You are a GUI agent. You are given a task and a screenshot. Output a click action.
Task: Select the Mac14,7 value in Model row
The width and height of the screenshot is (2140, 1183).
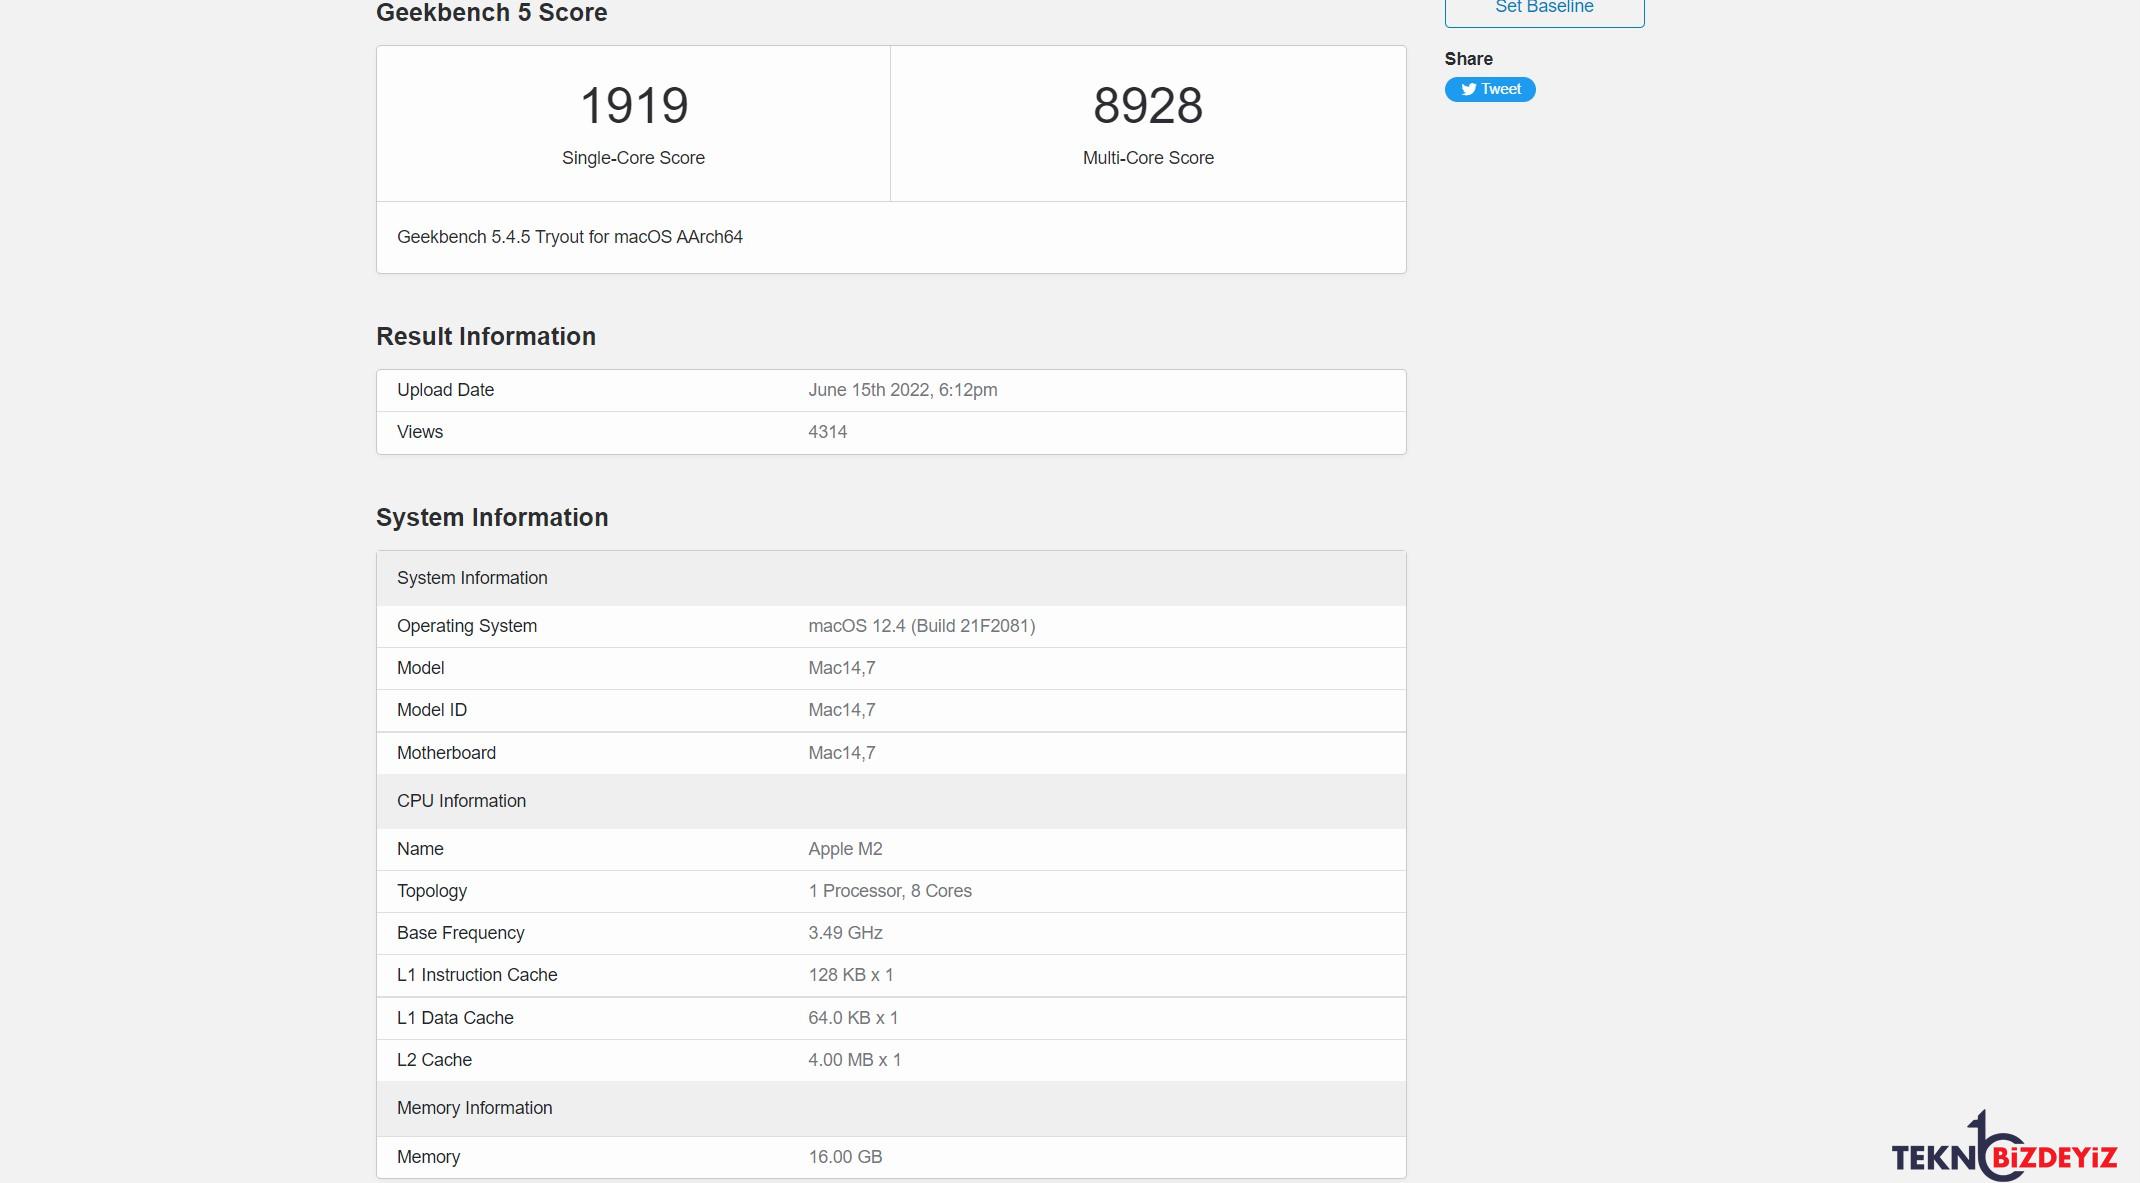coord(842,668)
